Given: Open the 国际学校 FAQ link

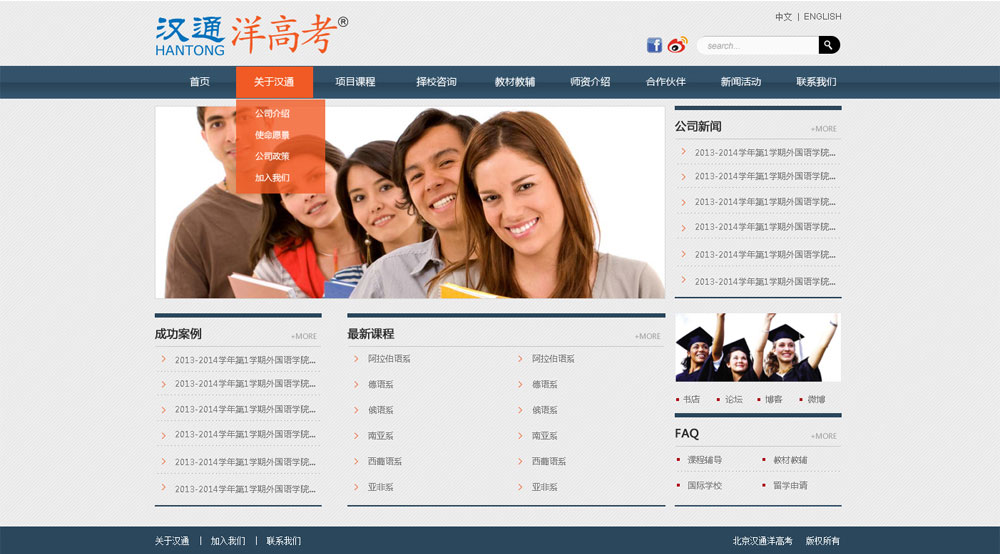Looking at the screenshot, I should coord(705,485).
